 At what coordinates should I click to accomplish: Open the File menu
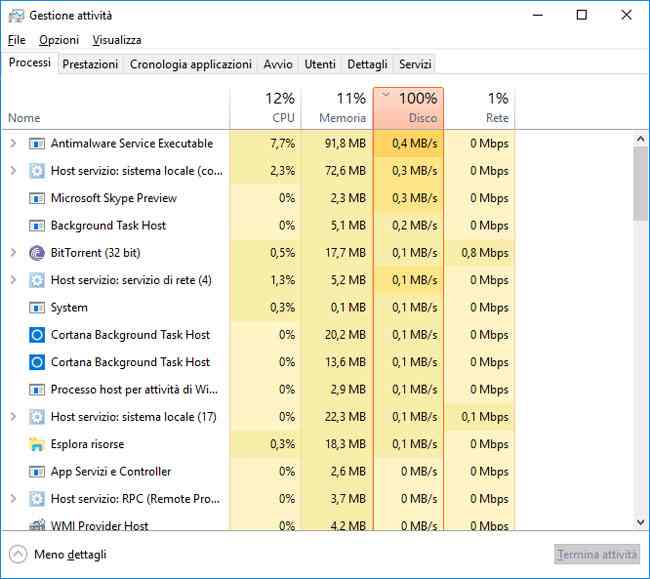(17, 40)
